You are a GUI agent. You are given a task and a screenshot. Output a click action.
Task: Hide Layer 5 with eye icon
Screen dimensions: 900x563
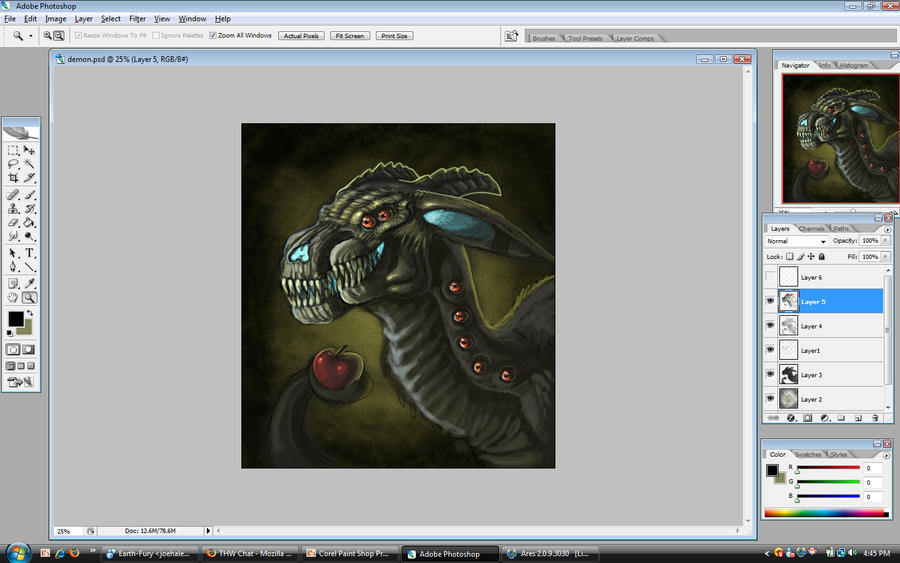tap(770, 301)
